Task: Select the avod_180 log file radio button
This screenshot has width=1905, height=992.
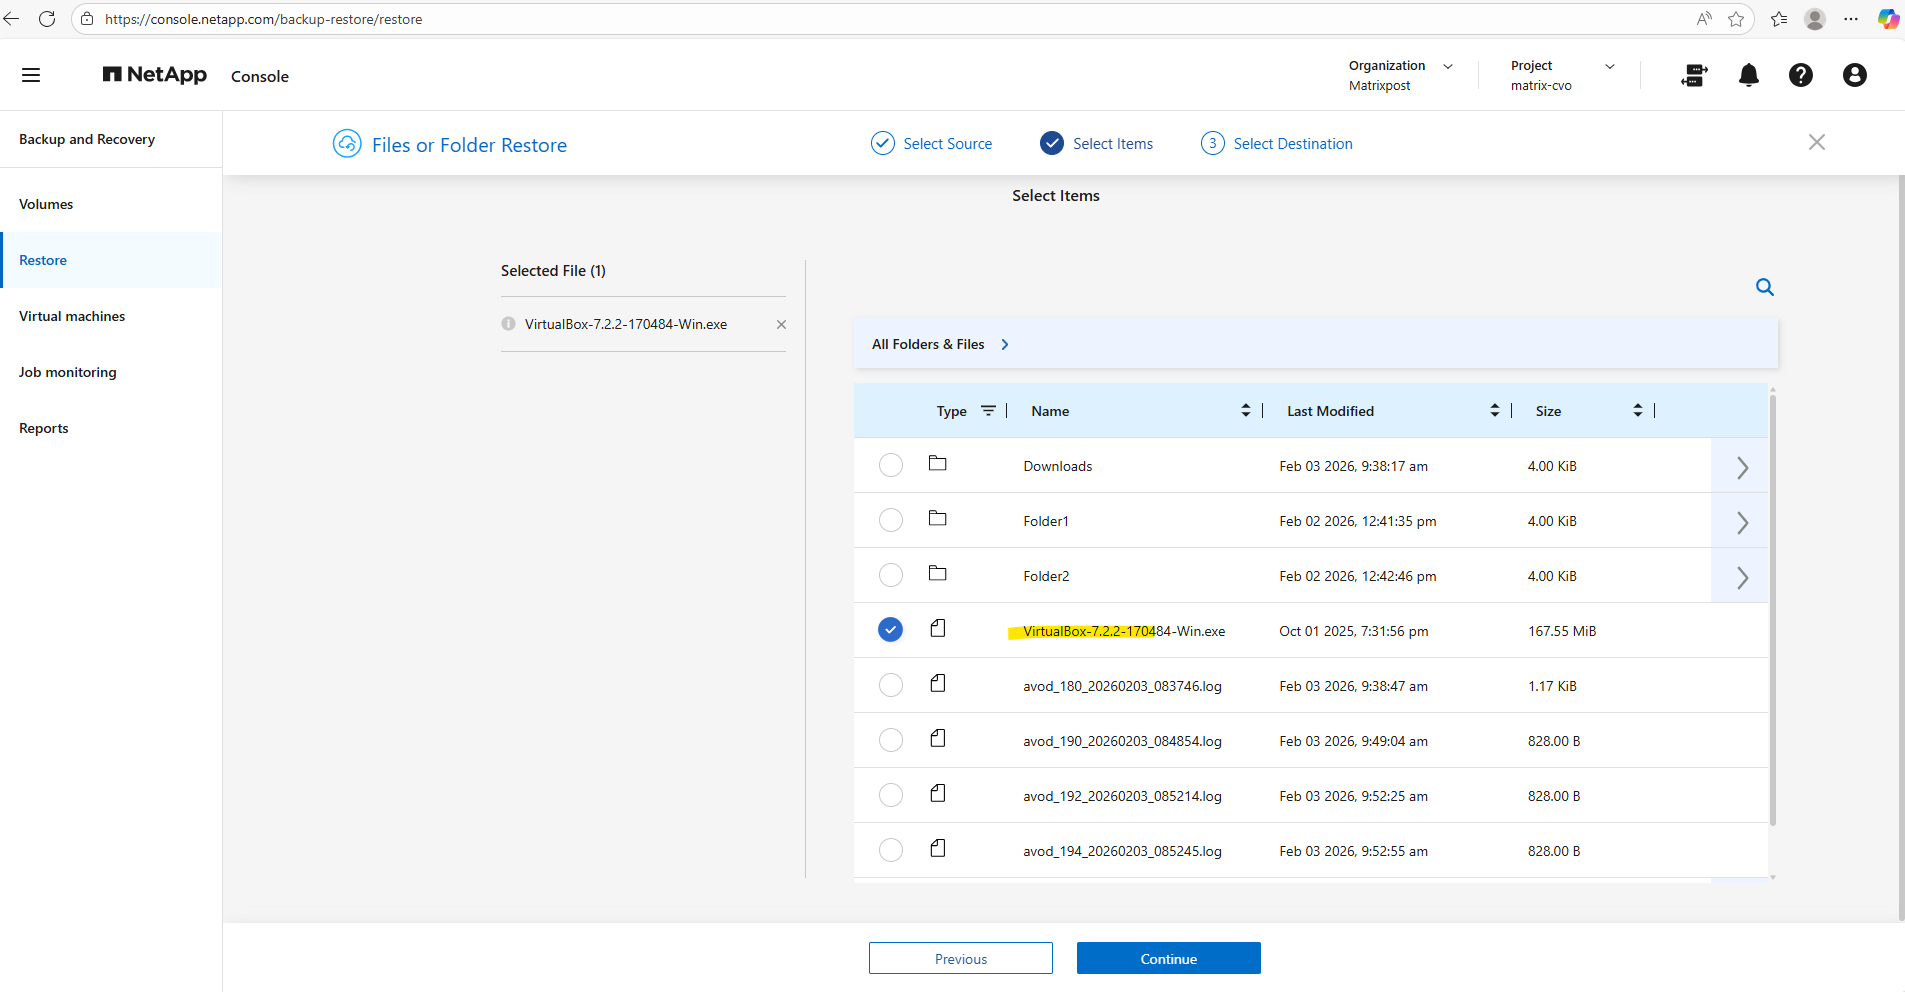Action: click(890, 686)
